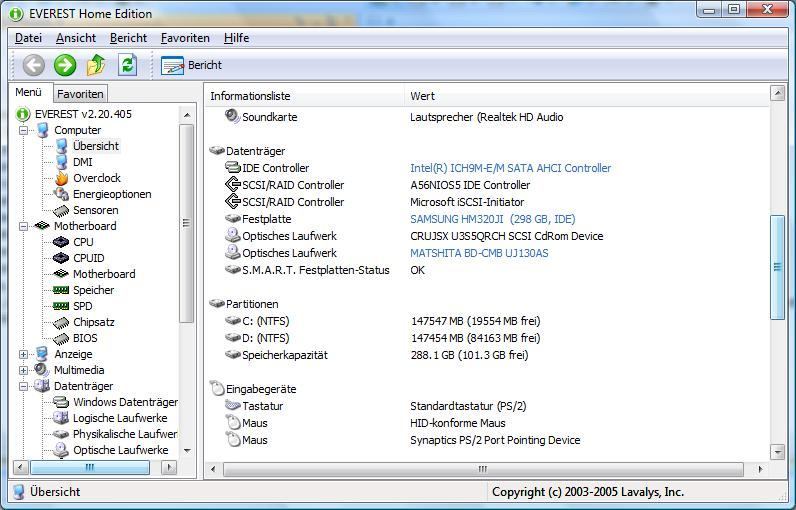Click the Informationsliste column header

[x=305, y=96]
